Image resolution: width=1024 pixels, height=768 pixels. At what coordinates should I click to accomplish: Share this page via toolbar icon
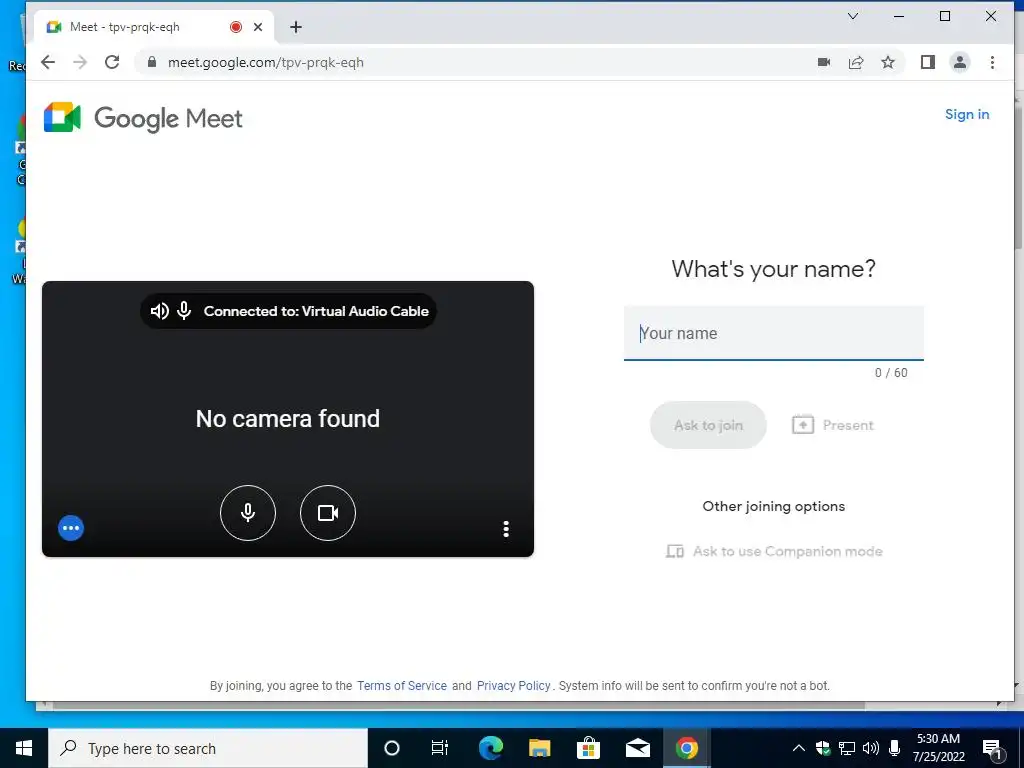tap(856, 62)
